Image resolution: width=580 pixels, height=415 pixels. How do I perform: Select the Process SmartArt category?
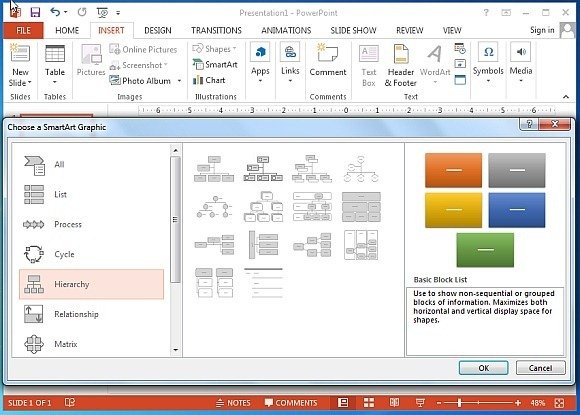tap(91, 224)
